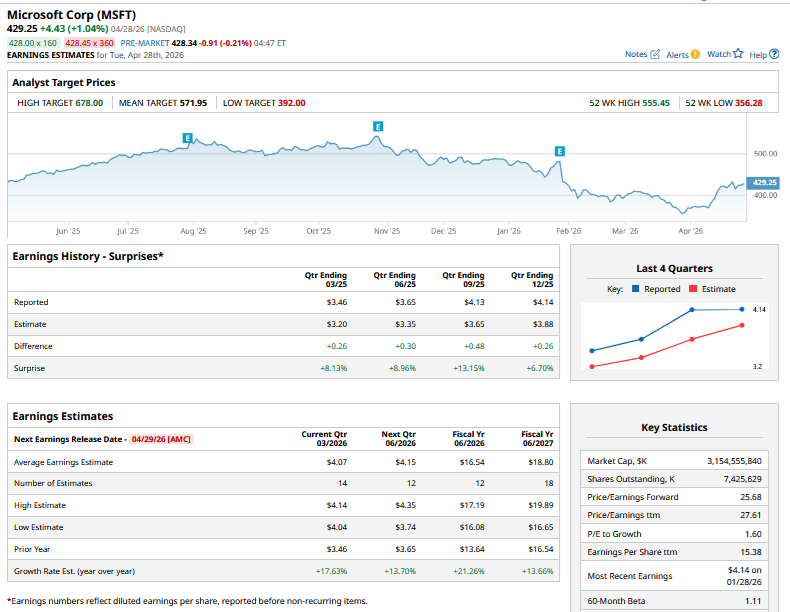Click the 04/29/26 [AMC] earnings release date
The image size is (790, 612).
(161, 439)
